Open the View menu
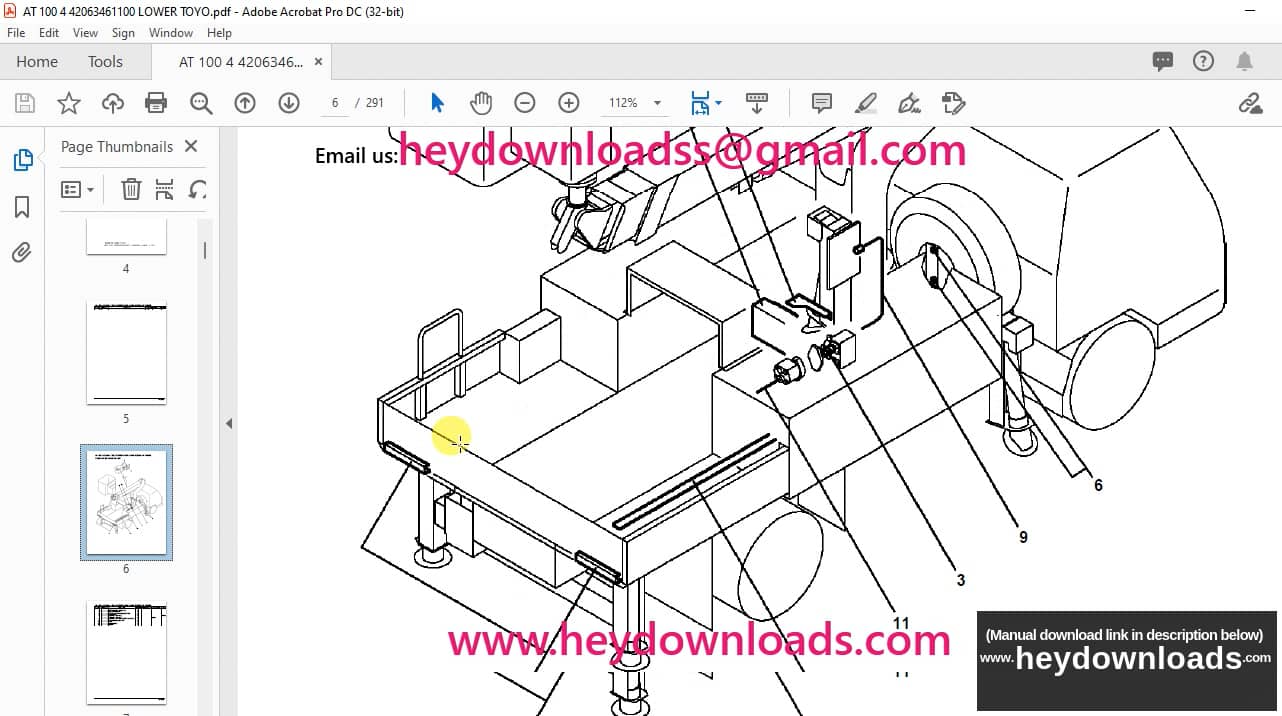The image size is (1282, 716). 86,33
